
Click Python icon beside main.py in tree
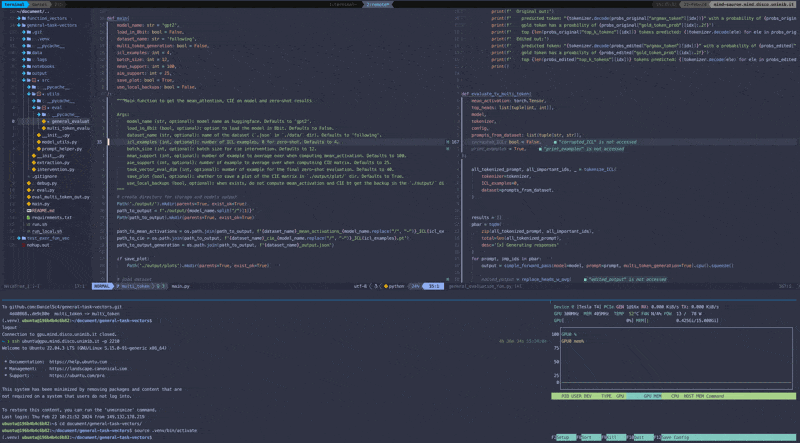(x=29, y=204)
